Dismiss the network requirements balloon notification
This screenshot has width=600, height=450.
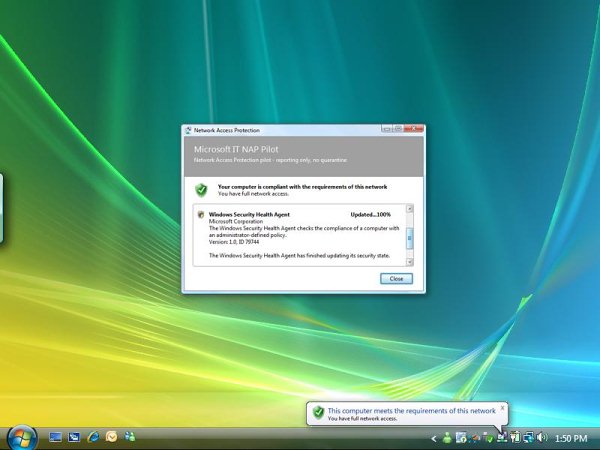[x=502, y=408]
